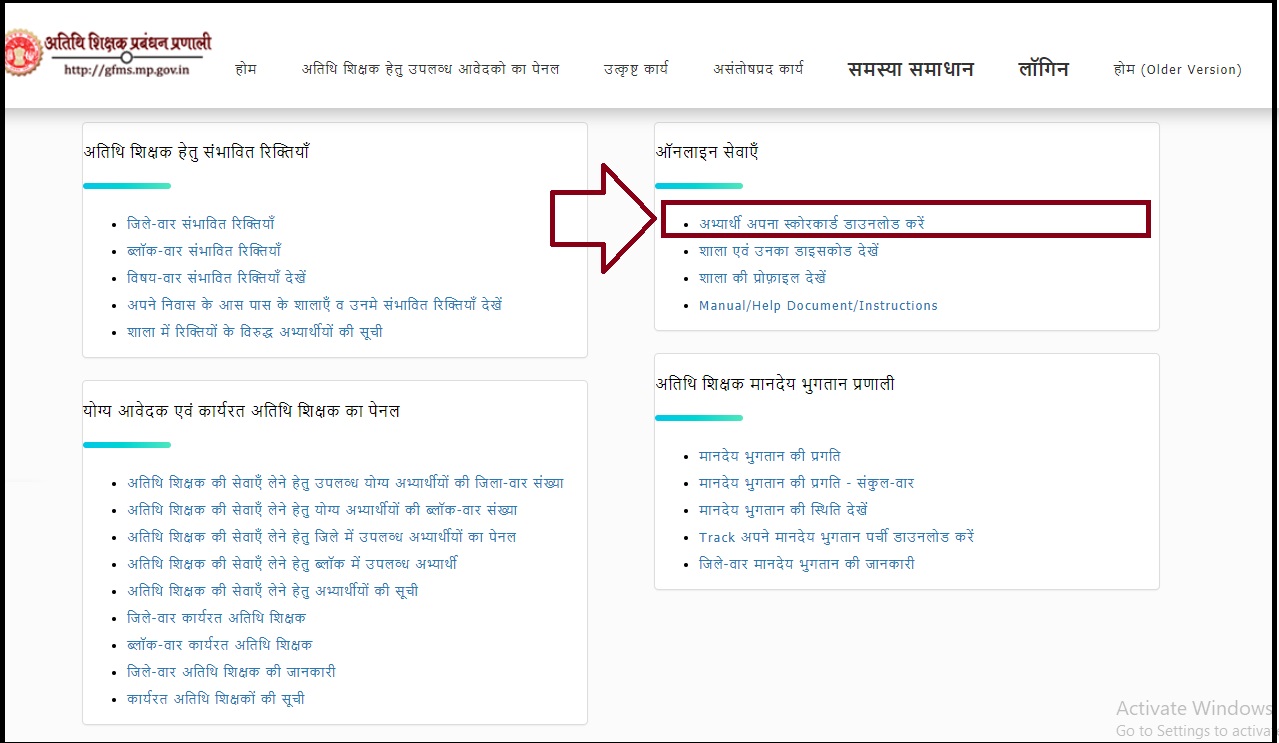Click the GFMS emblem logo in header
Image resolution: width=1279 pixels, height=743 pixels.
tap(20, 52)
